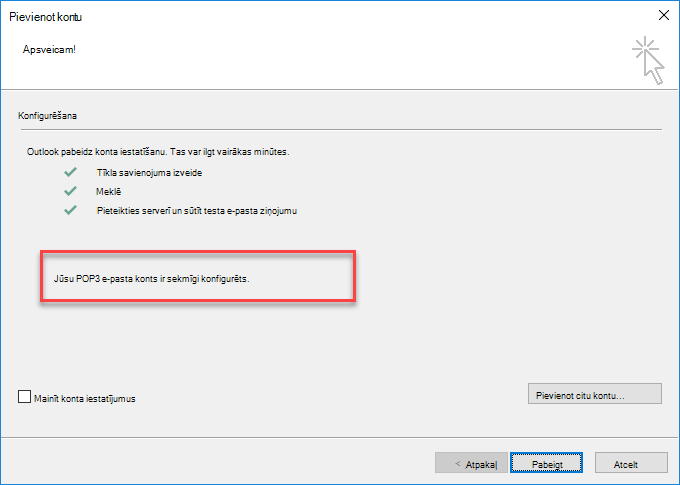Viewport: 680px width, 485px height.
Task: Click the Pabeigt button to finish
Action: click(x=546, y=463)
